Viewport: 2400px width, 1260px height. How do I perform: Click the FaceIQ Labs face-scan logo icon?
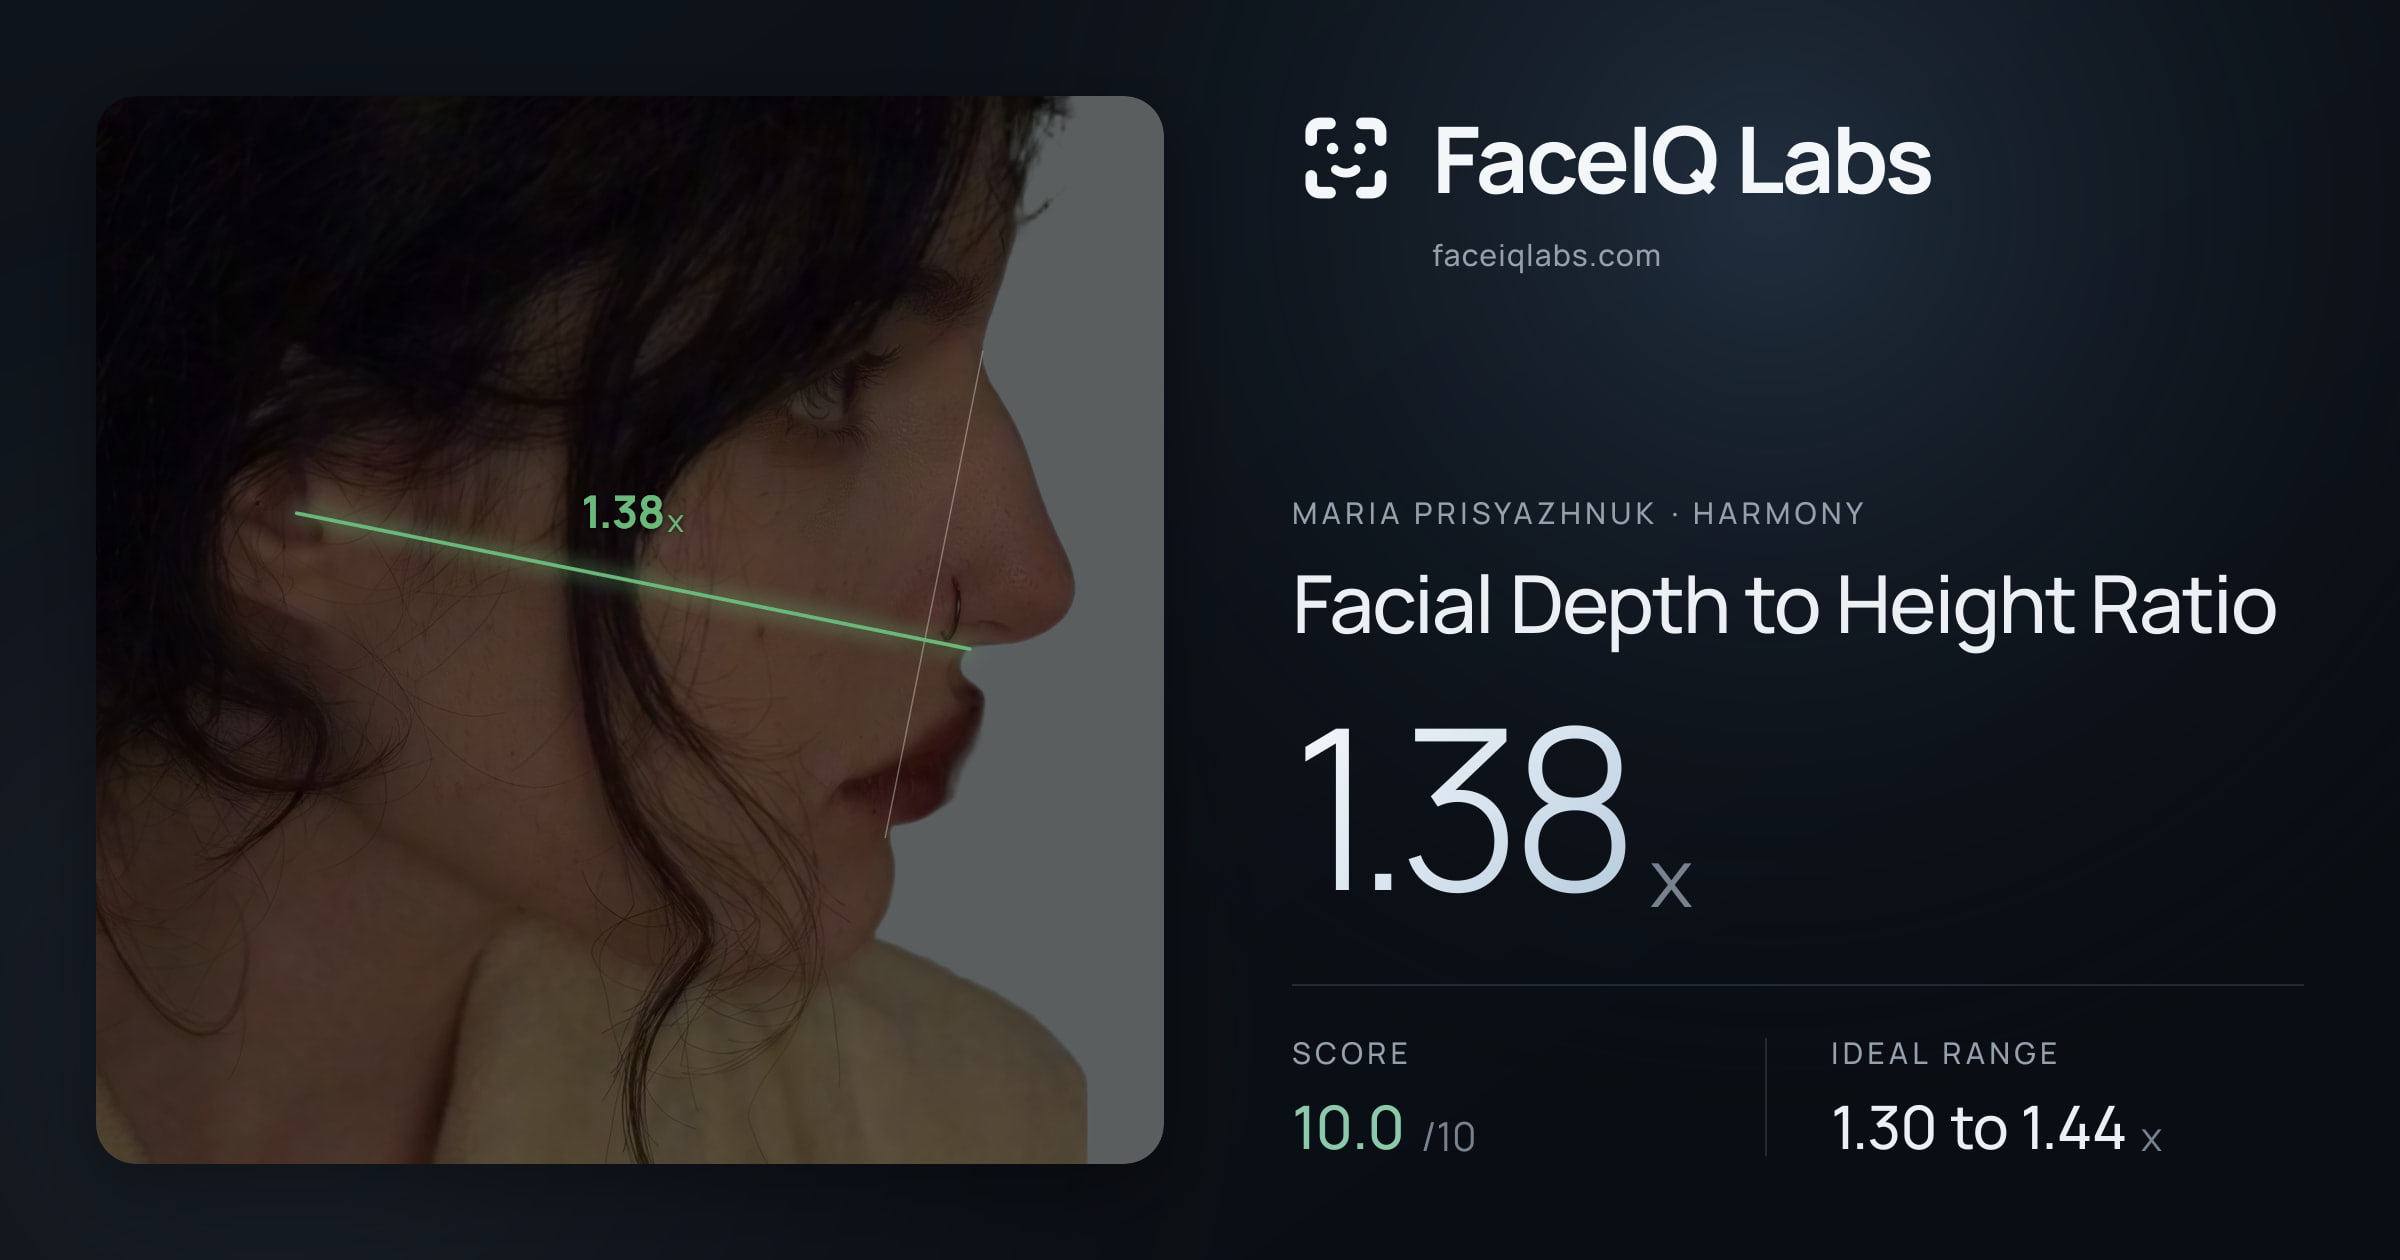(x=1345, y=158)
